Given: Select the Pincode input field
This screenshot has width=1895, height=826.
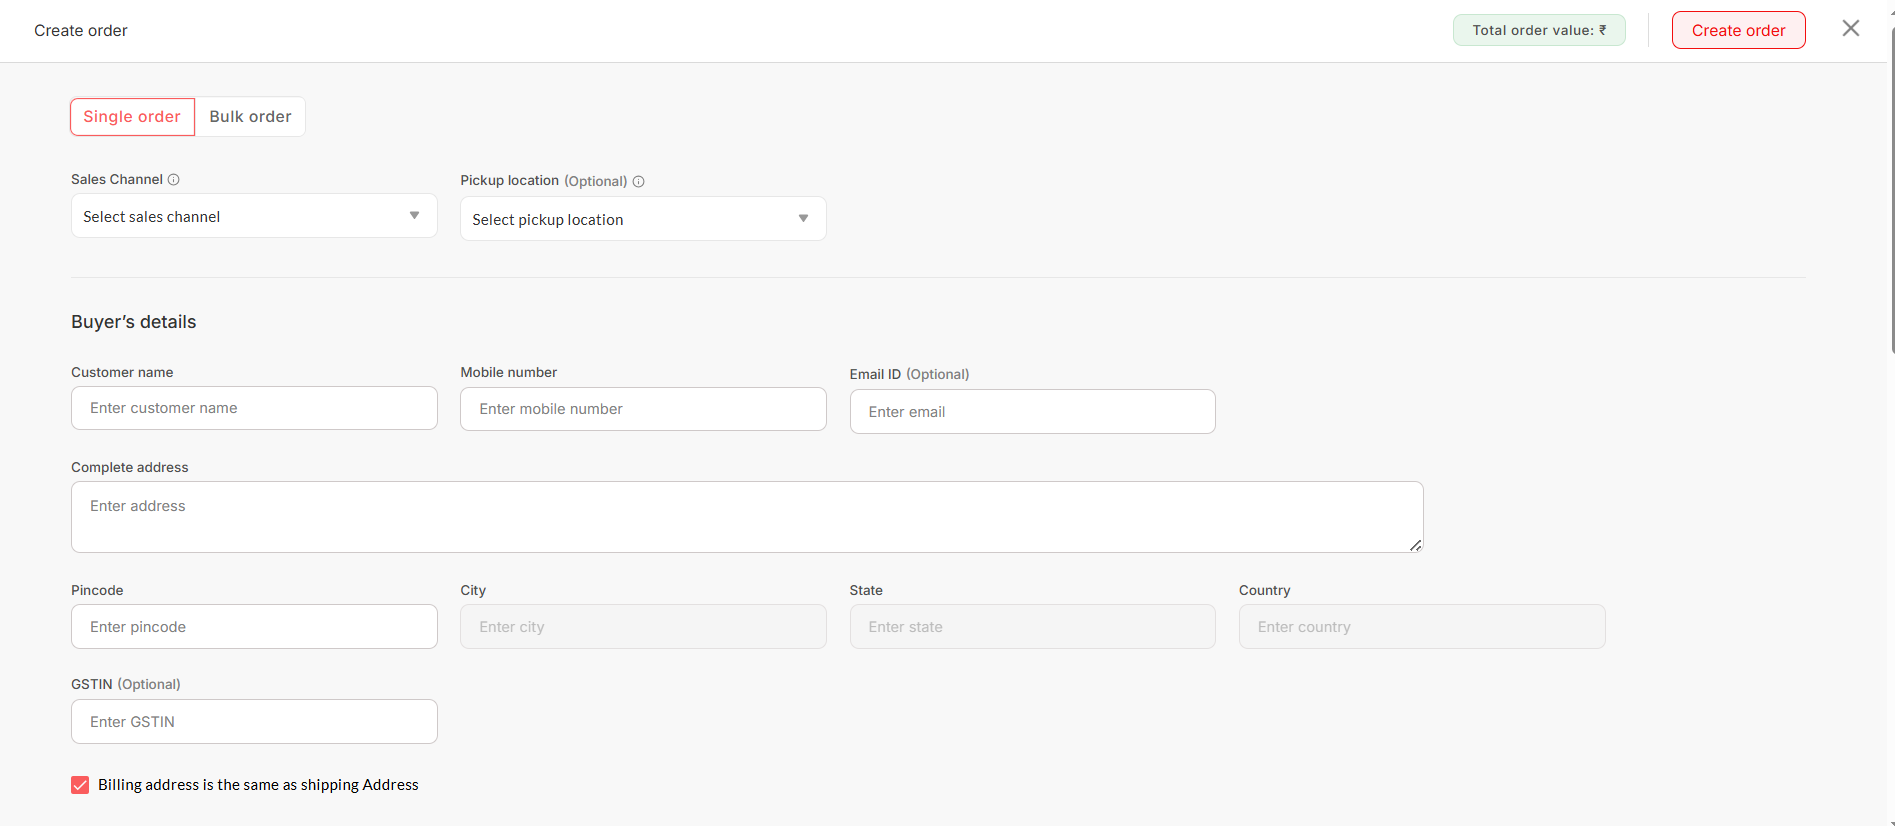Looking at the screenshot, I should [x=254, y=627].
